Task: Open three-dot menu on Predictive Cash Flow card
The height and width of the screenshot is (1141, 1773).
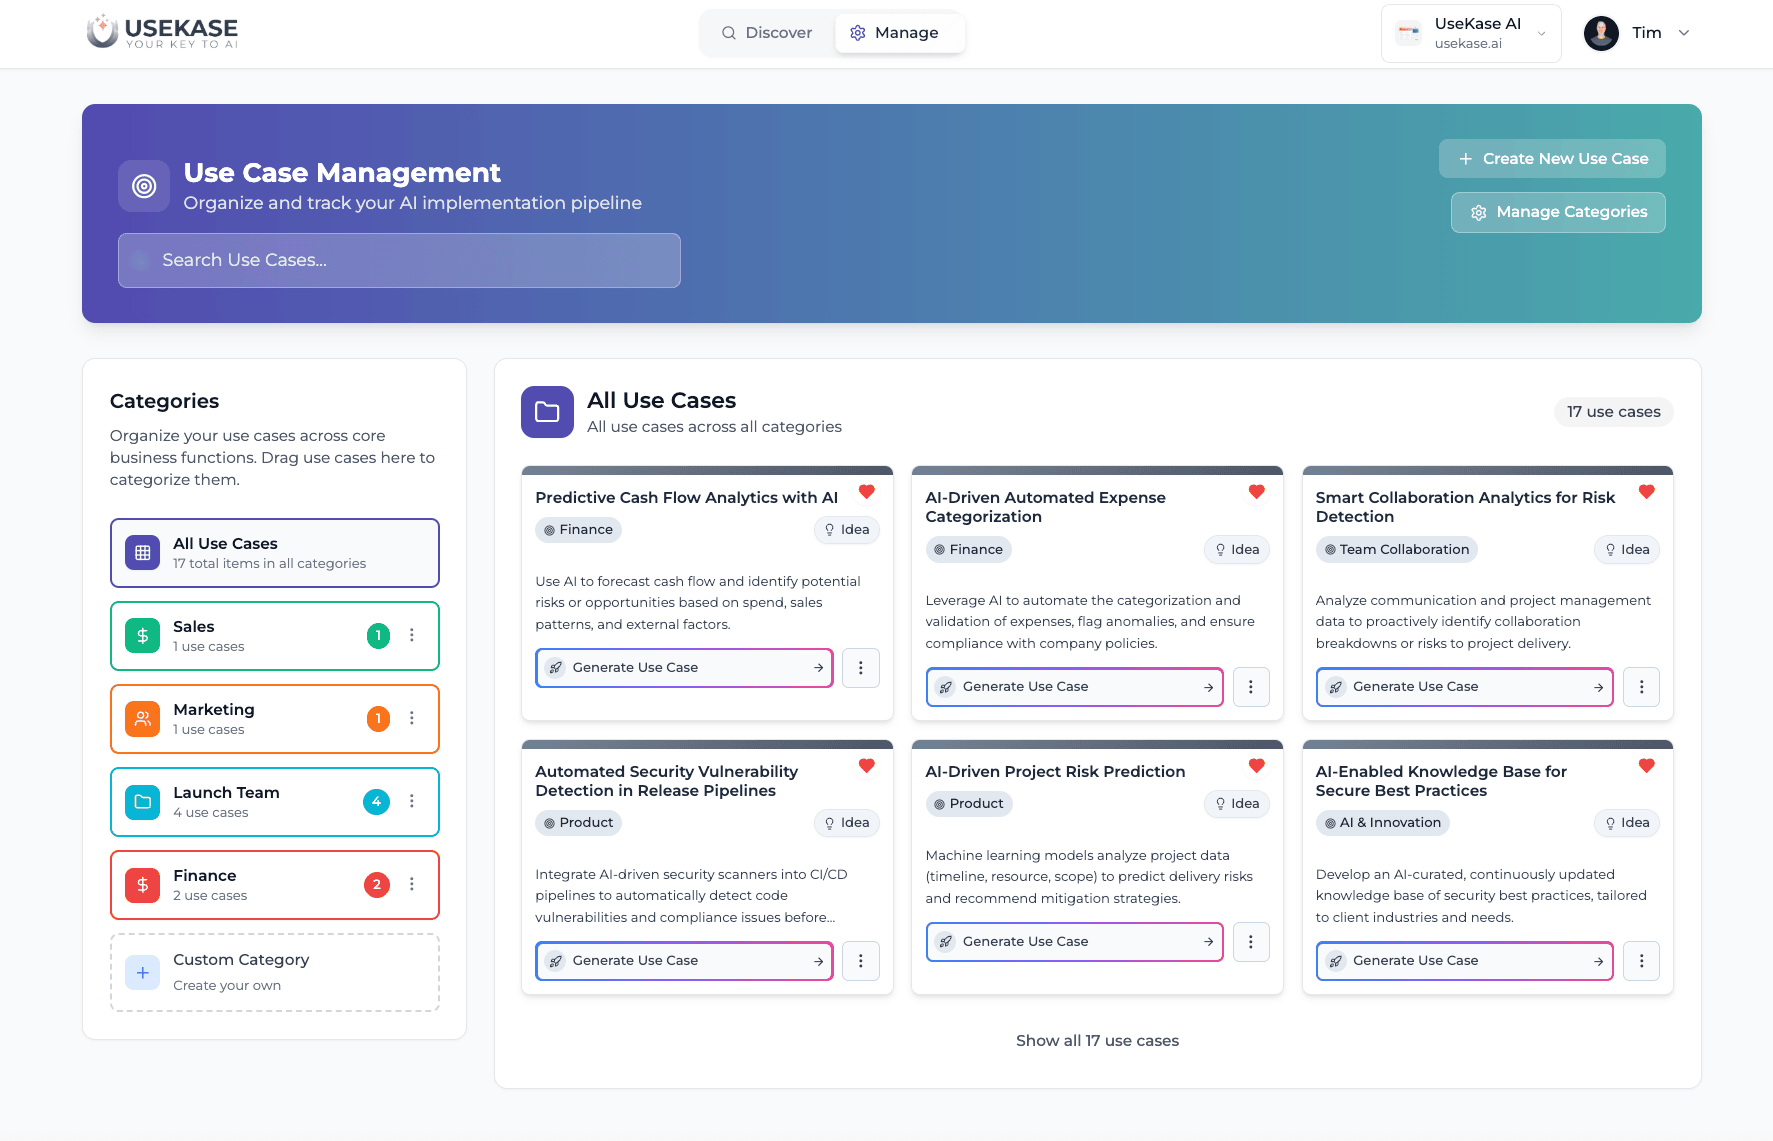Action: pos(860,668)
